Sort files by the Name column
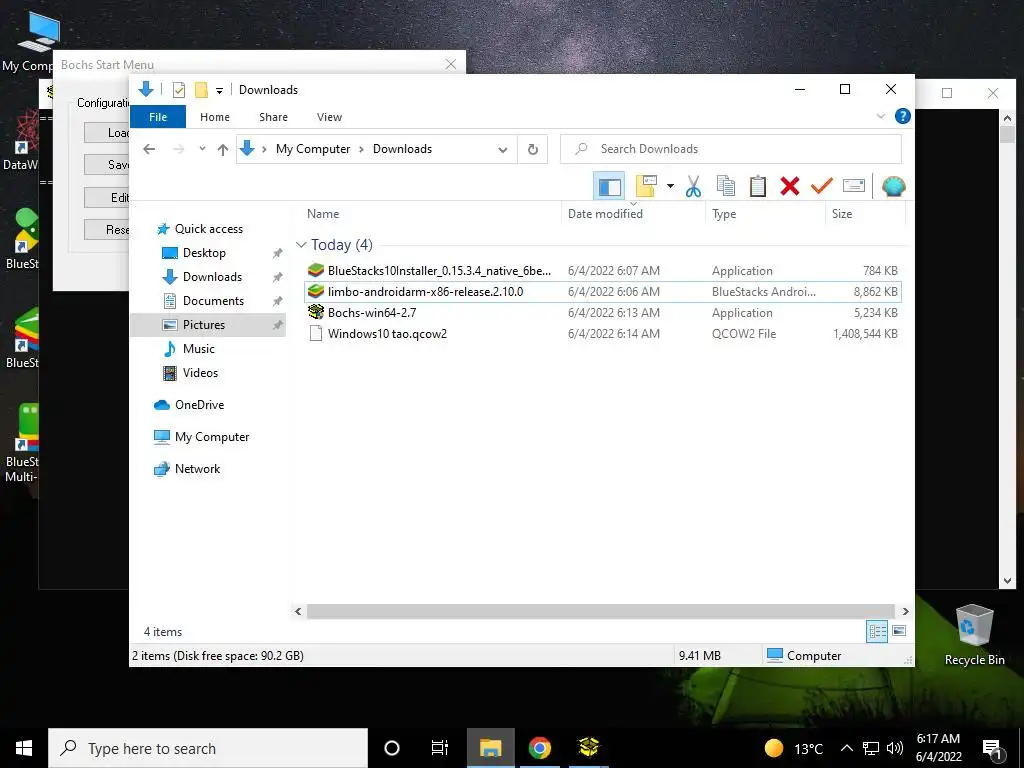Viewport: 1024px width, 768px height. click(x=323, y=214)
